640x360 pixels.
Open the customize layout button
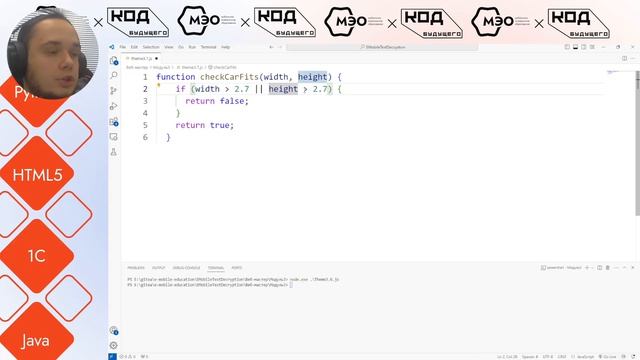click(x=592, y=47)
